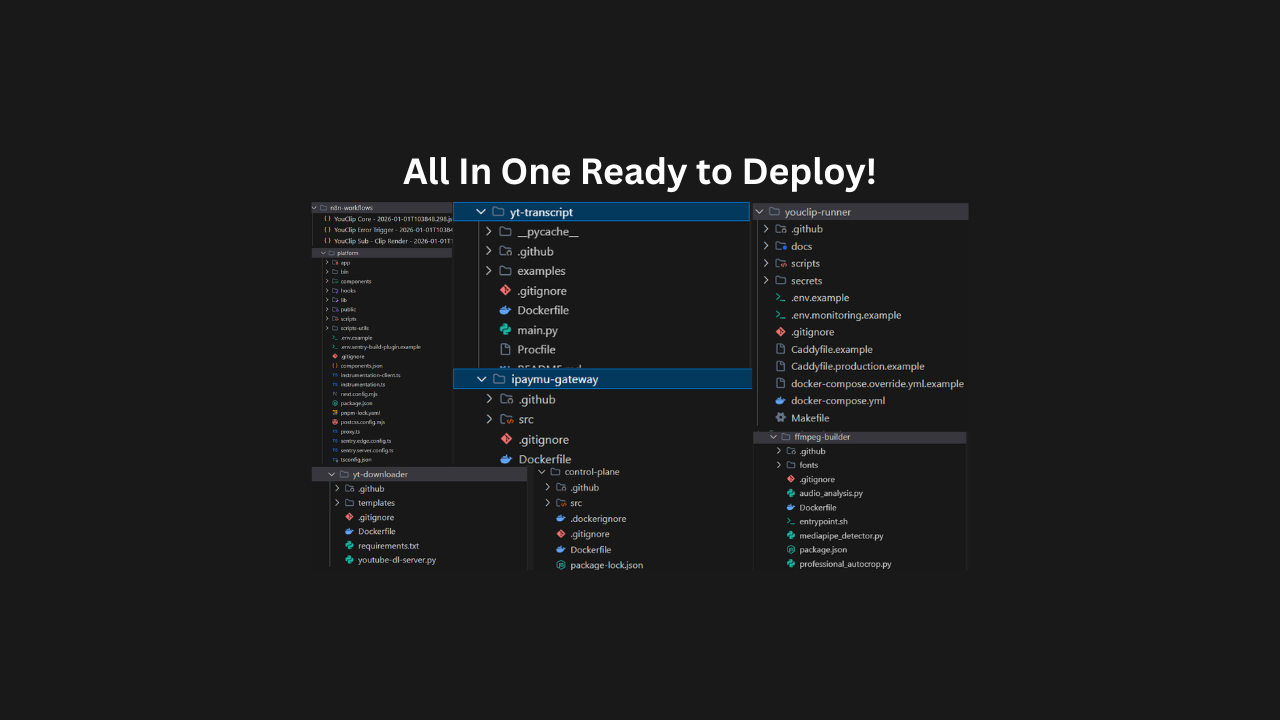Viewport: 1280px width, 720px height.
Task: Expand the fonts folder in ffmpeg-builder
Action: [x=778, y=465]
